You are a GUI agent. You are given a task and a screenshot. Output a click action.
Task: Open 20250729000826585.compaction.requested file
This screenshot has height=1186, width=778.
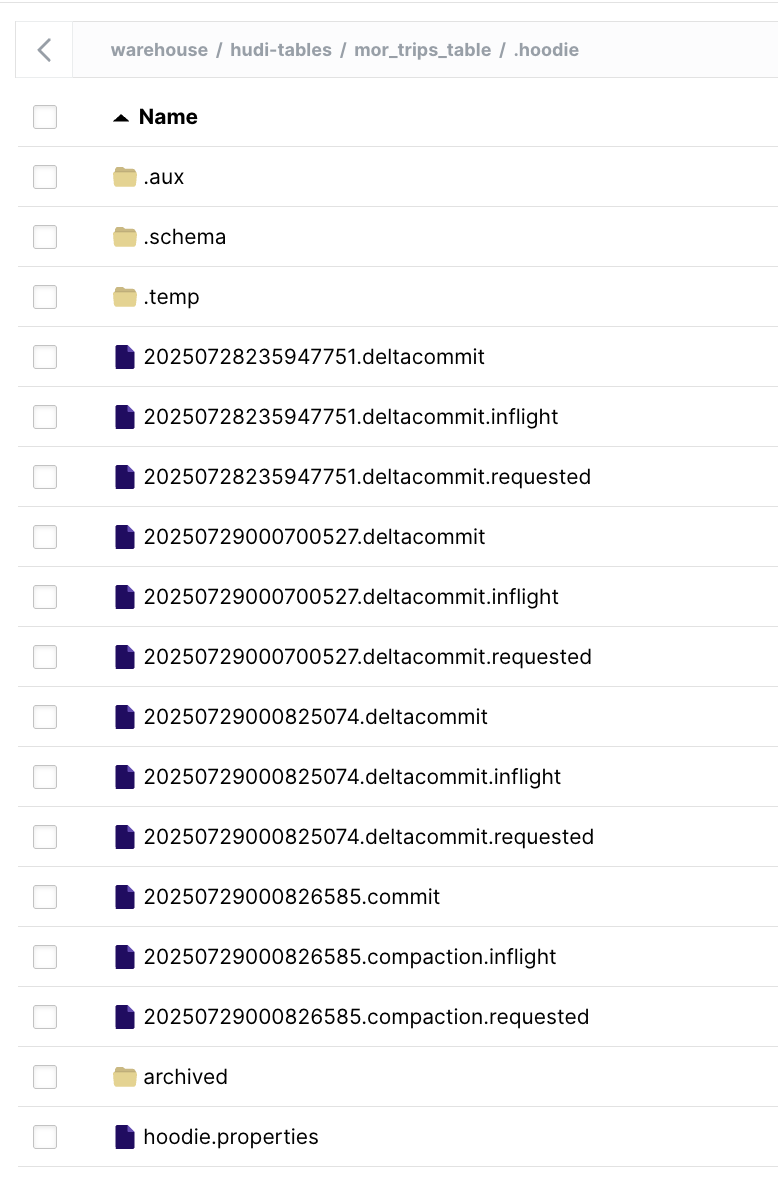[x=366, y=1017]
